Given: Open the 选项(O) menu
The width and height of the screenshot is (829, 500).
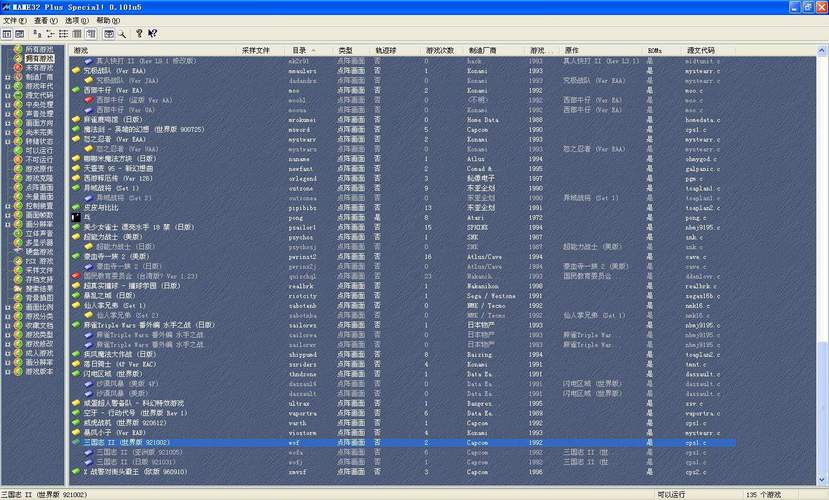Looking at the screenshot, I should click(77, 20).
